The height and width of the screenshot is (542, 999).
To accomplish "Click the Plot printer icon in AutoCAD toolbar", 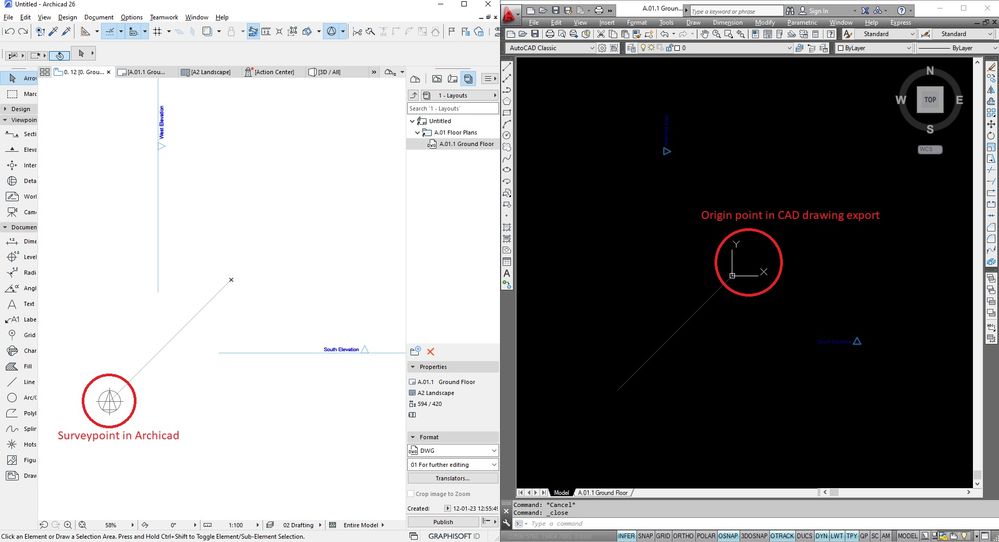I will [x=549, y=34].
